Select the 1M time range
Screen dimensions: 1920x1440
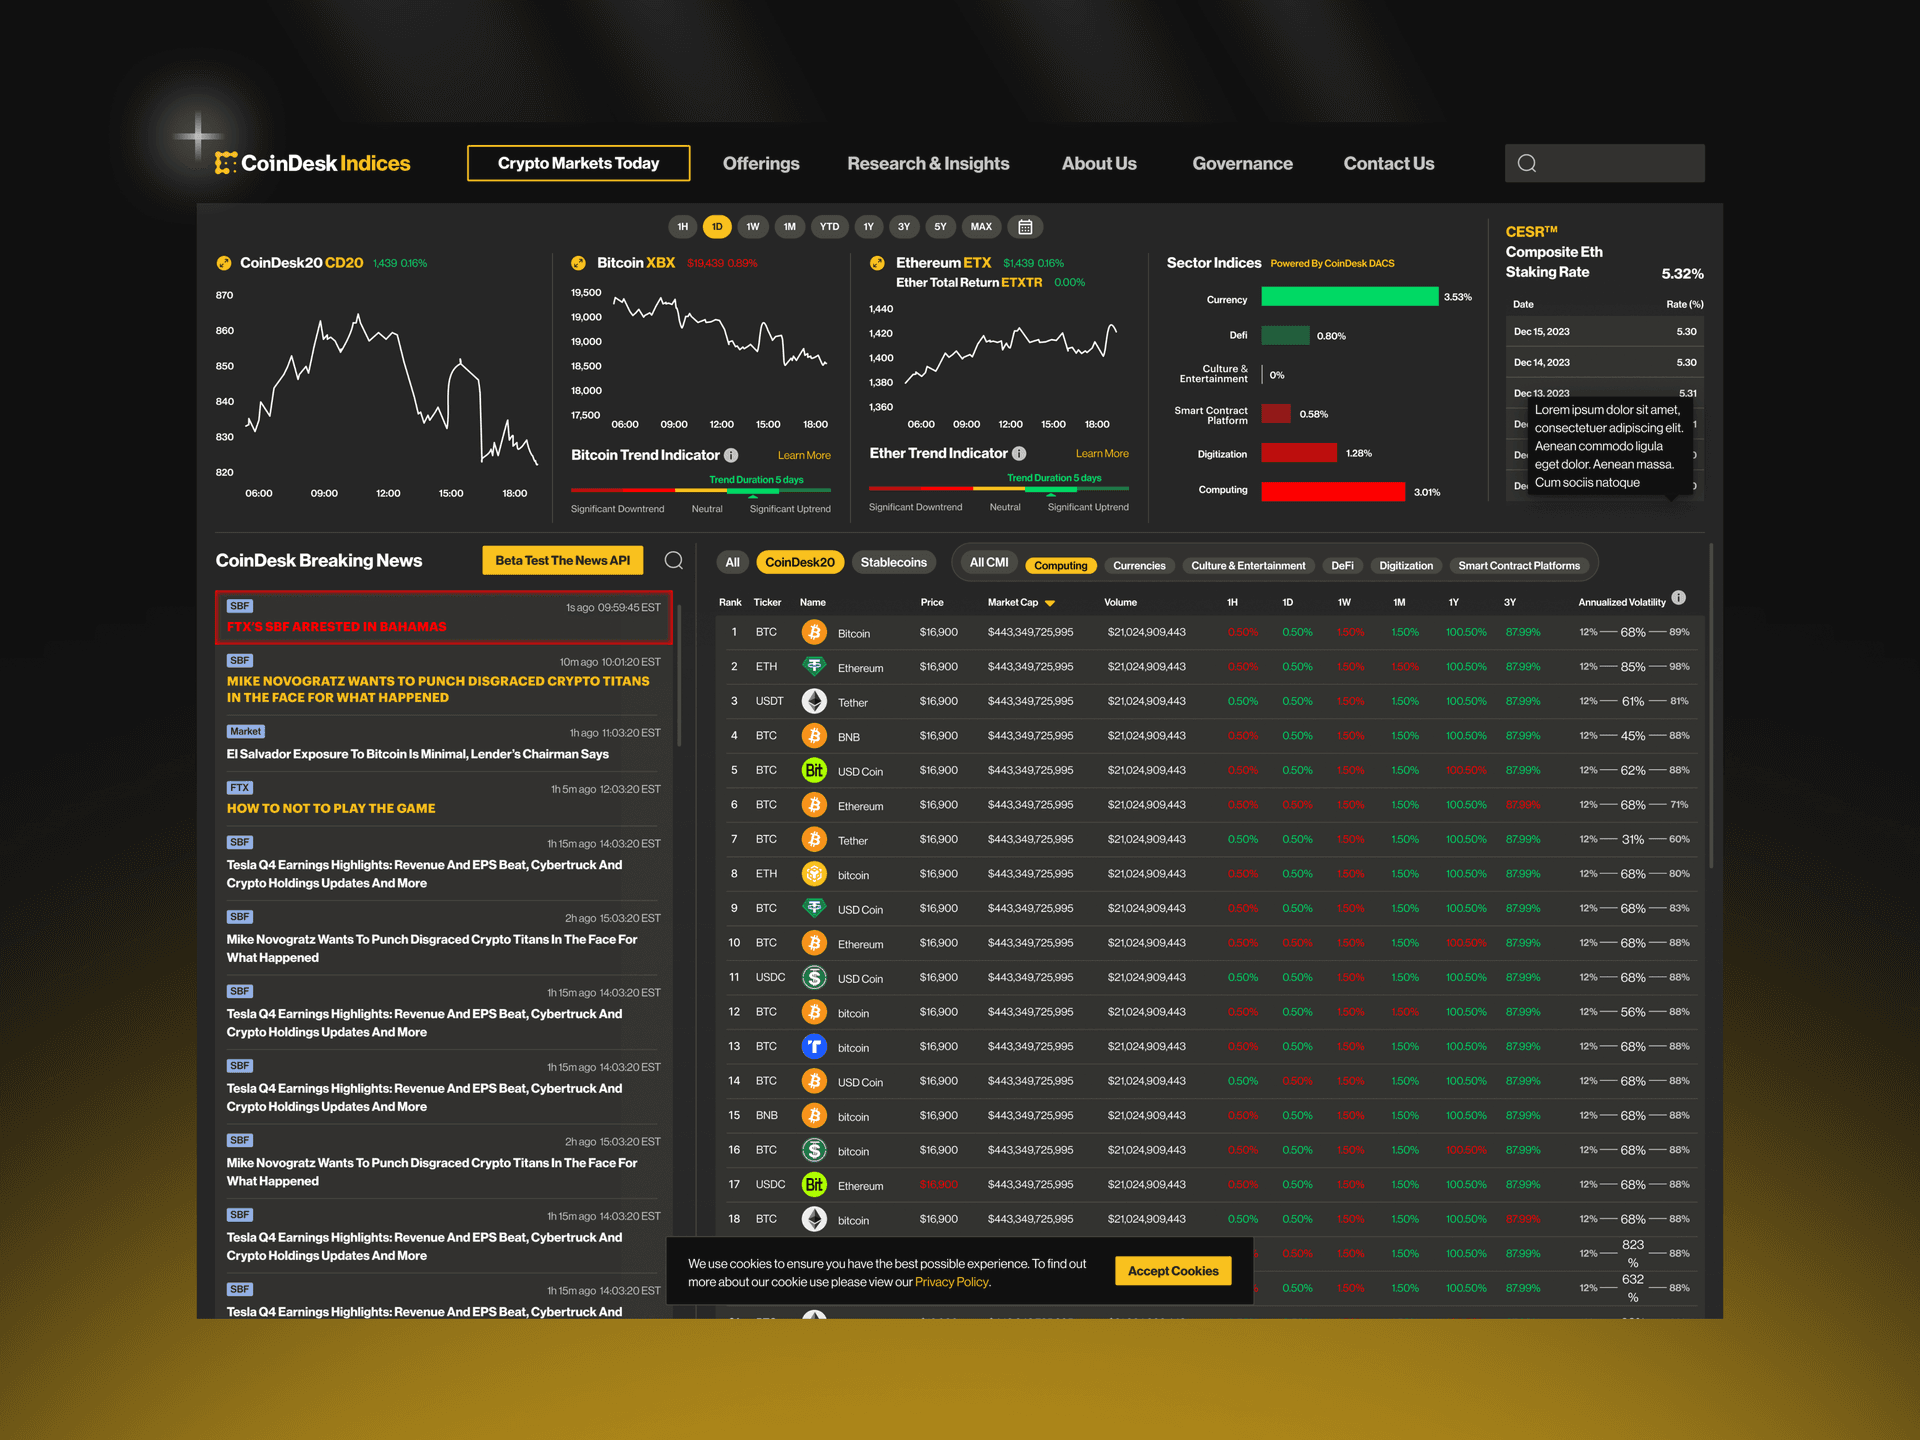(x=790, y=227)
